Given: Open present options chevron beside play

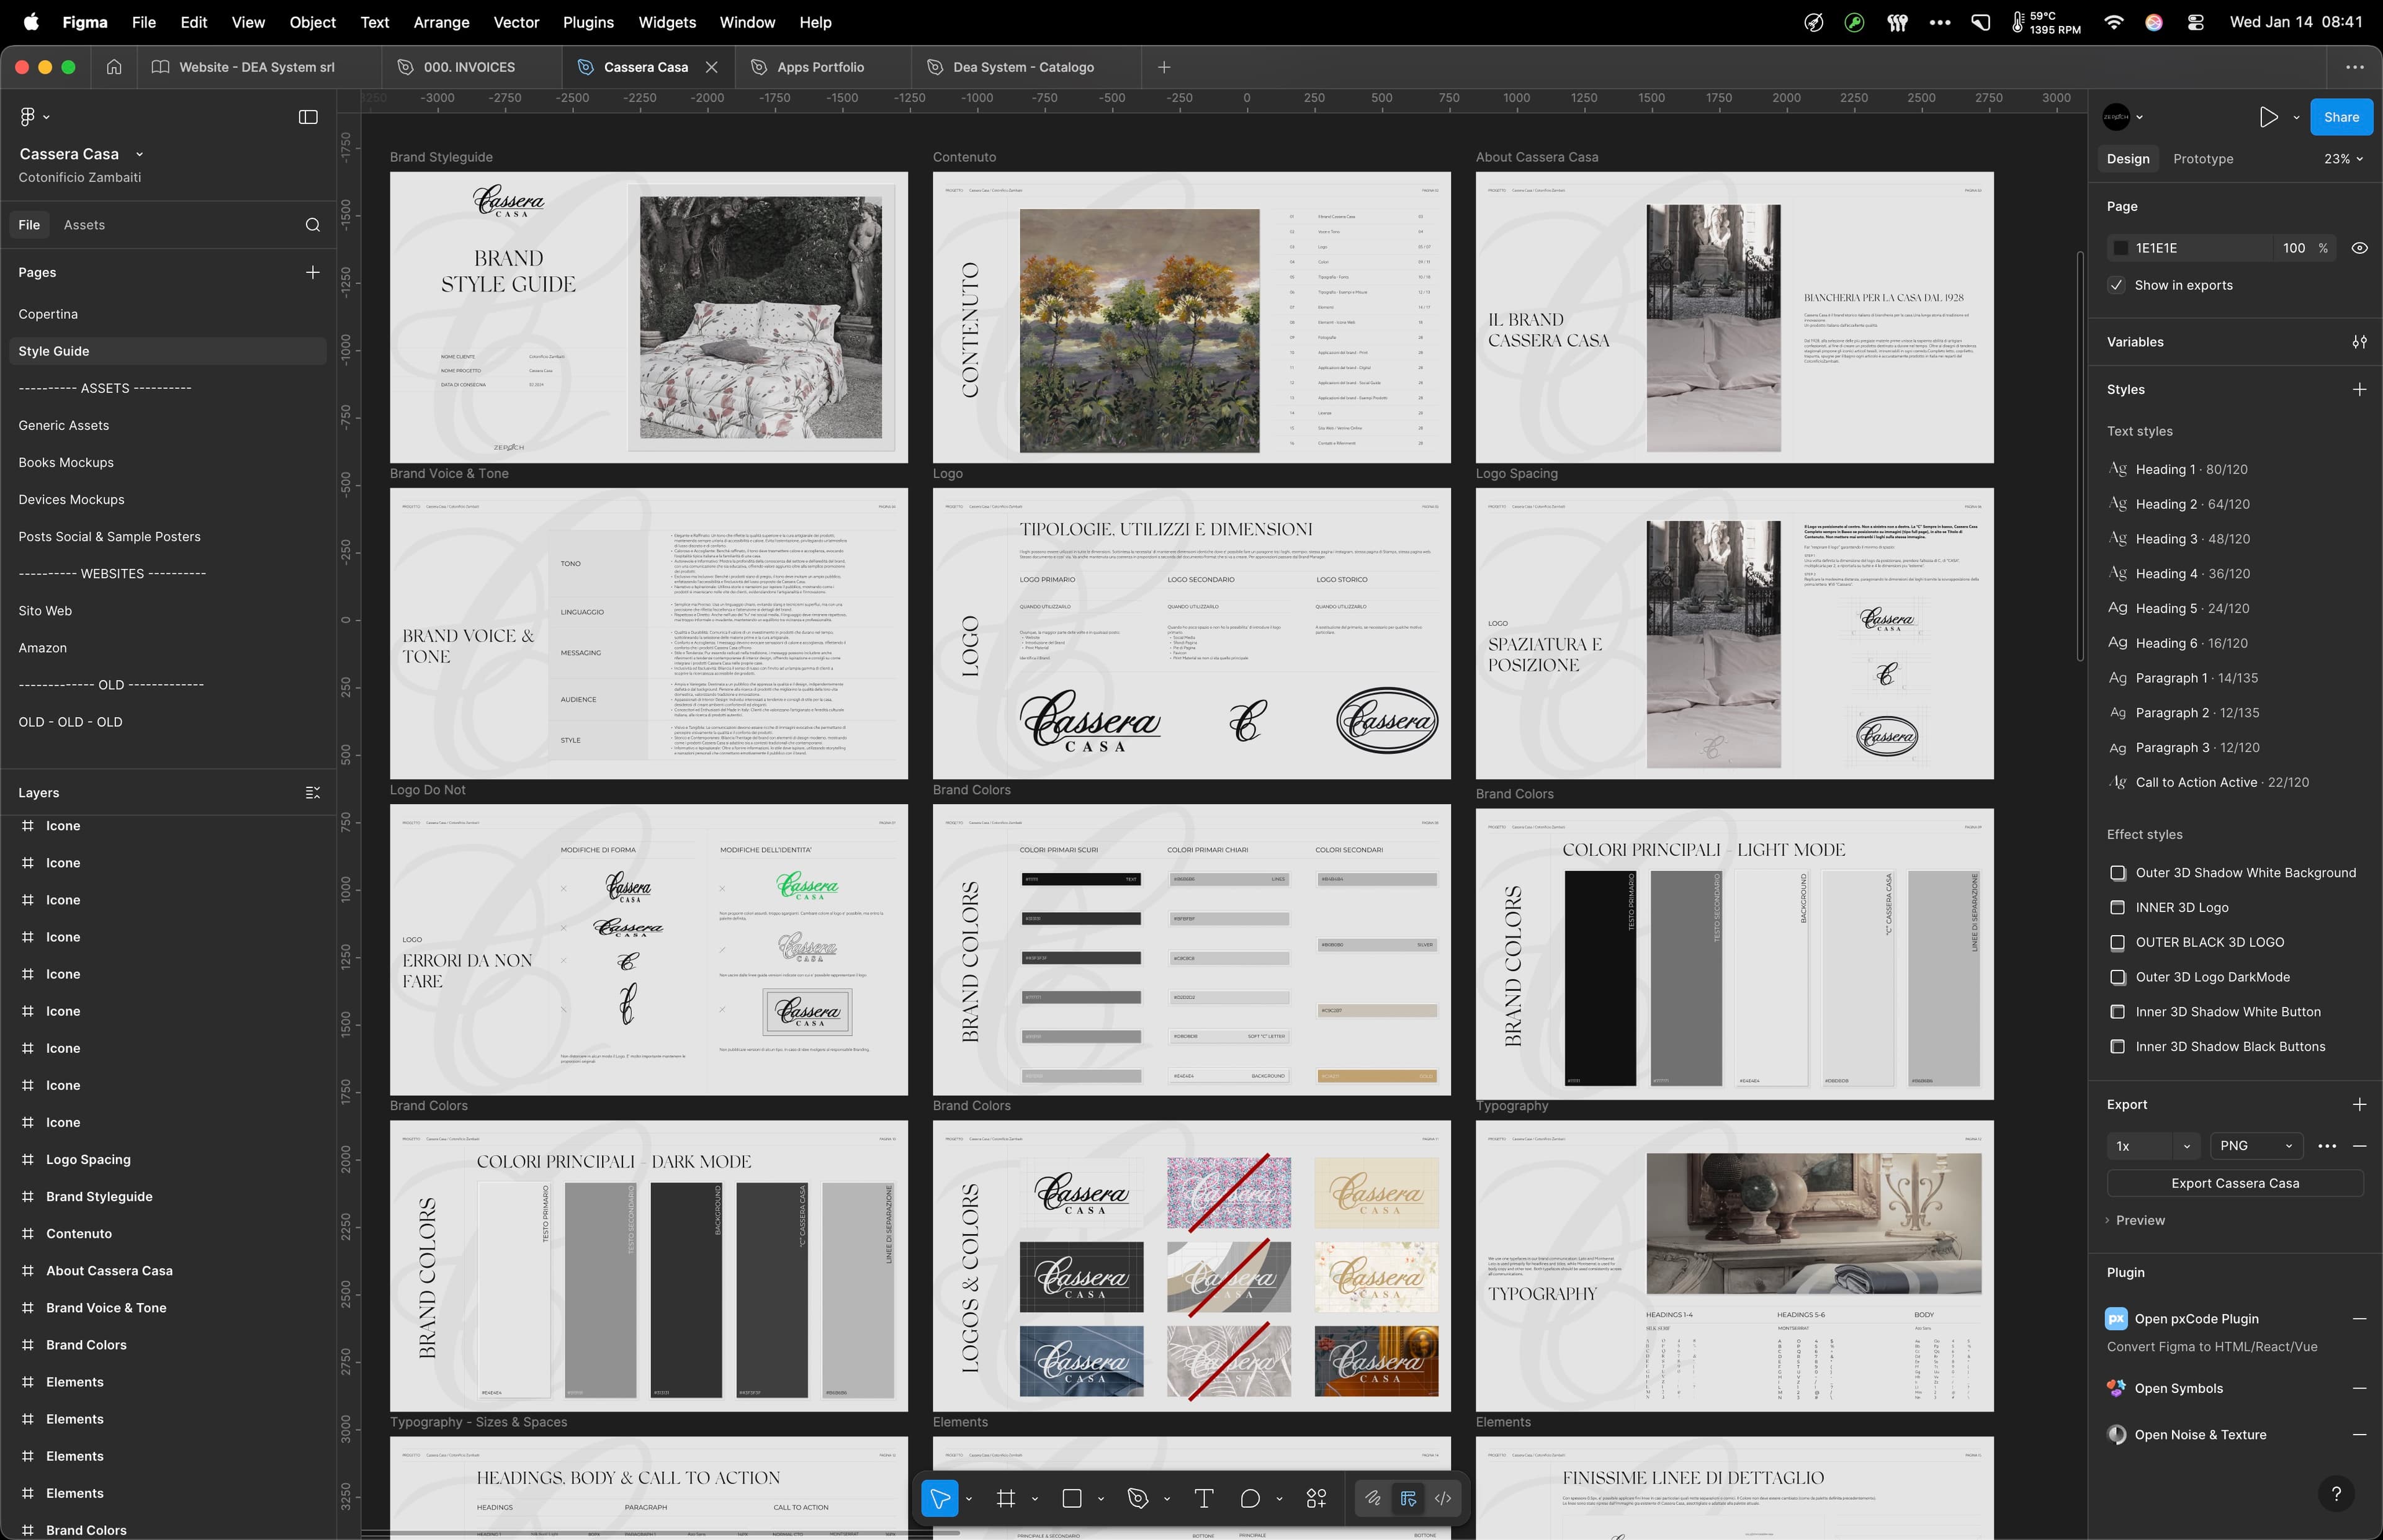Looking at the screenshot, I should (2296, 118).
